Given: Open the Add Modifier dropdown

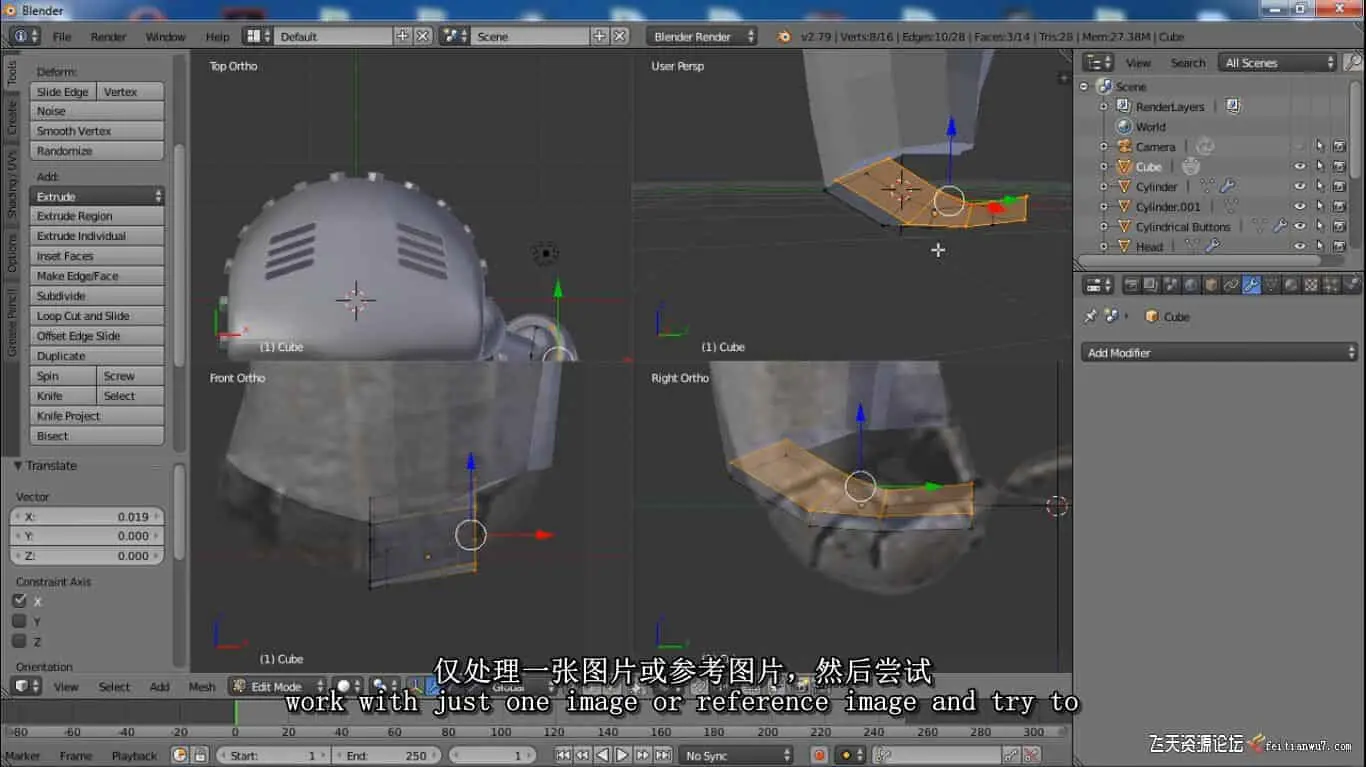Looking at the screenshot, I should [x=1219, y=352].
